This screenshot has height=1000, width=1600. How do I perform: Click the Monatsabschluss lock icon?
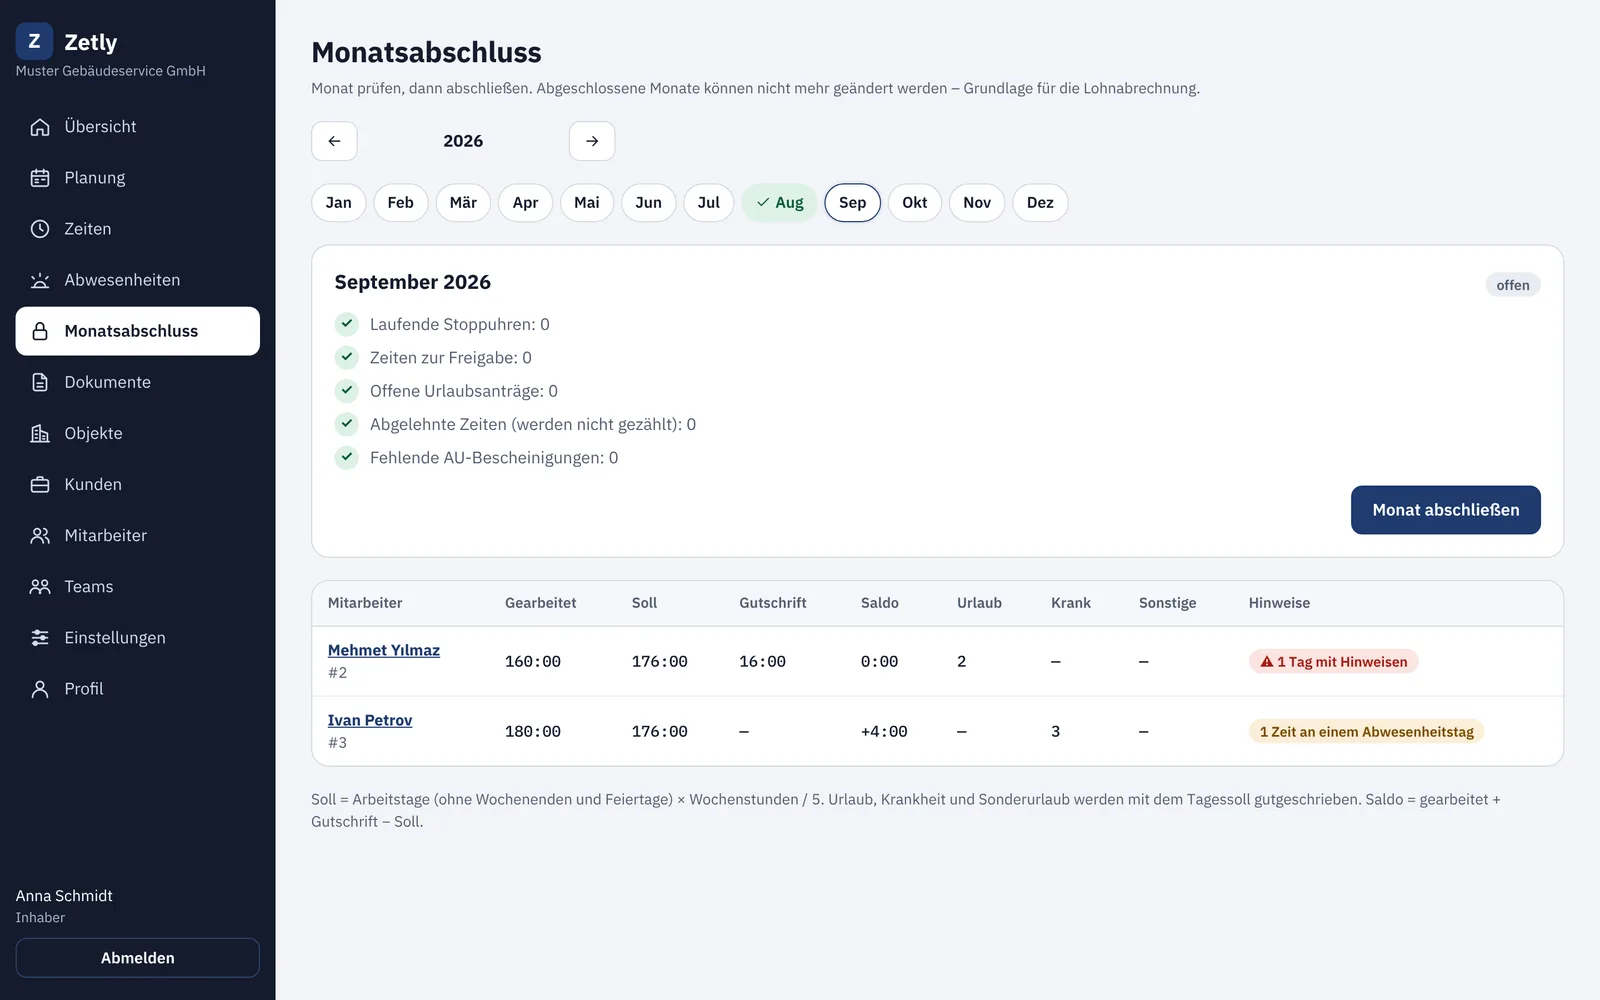pyautogui.click(x=40, y=331)
